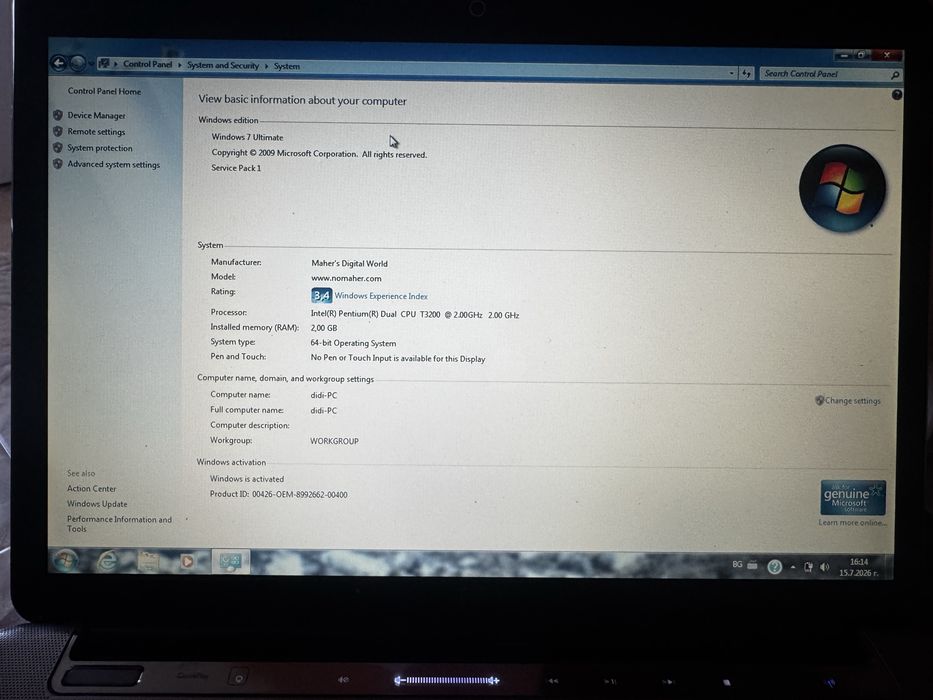Viewport: 933px width, 700px height.
Task: Click the BG language indicator
Action: click(737, 564)
